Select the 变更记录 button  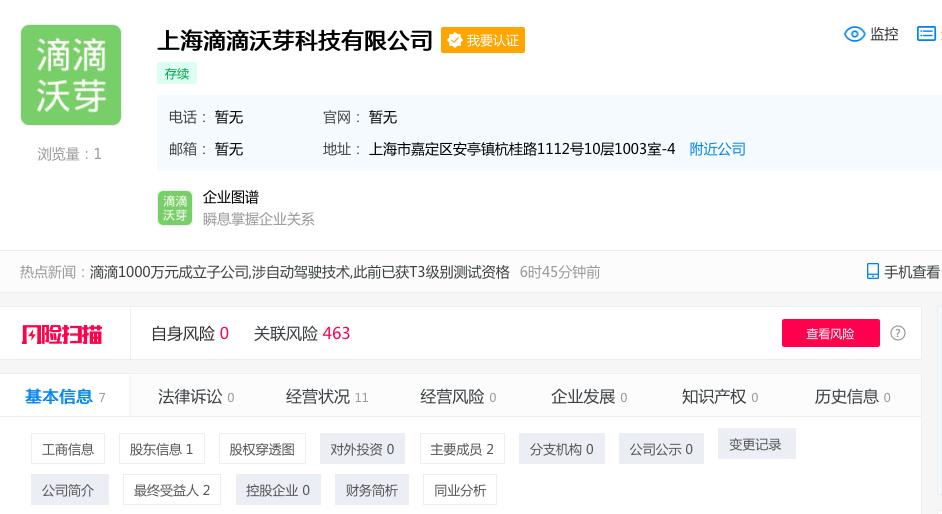point(756,444)
